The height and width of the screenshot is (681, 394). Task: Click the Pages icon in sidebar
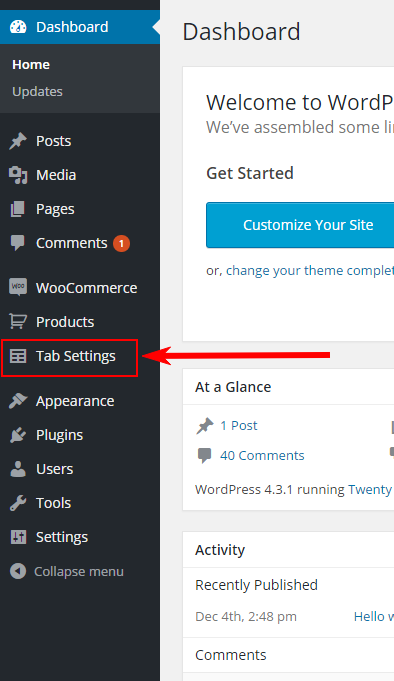(18, 209)
